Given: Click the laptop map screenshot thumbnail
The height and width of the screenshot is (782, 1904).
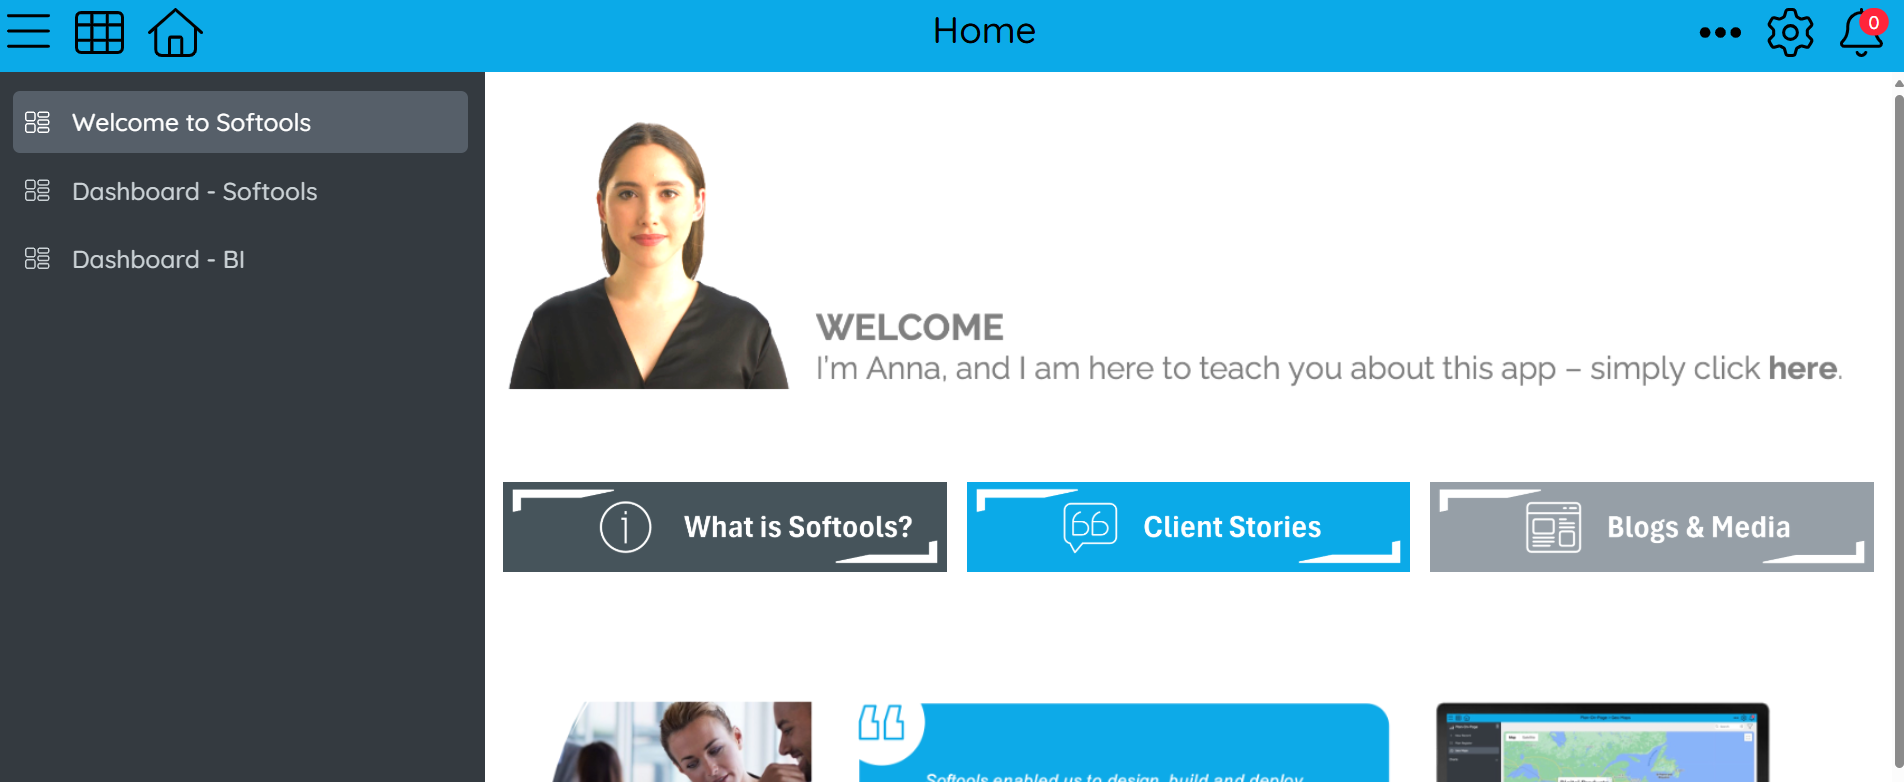Looking at the screenshot, I should (1602, 742).
